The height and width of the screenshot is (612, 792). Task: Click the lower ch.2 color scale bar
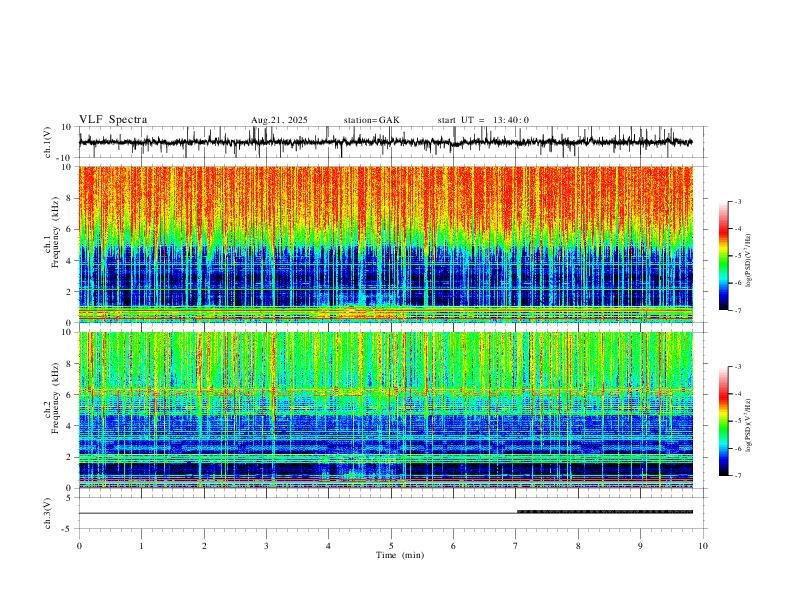coord(723,421)
